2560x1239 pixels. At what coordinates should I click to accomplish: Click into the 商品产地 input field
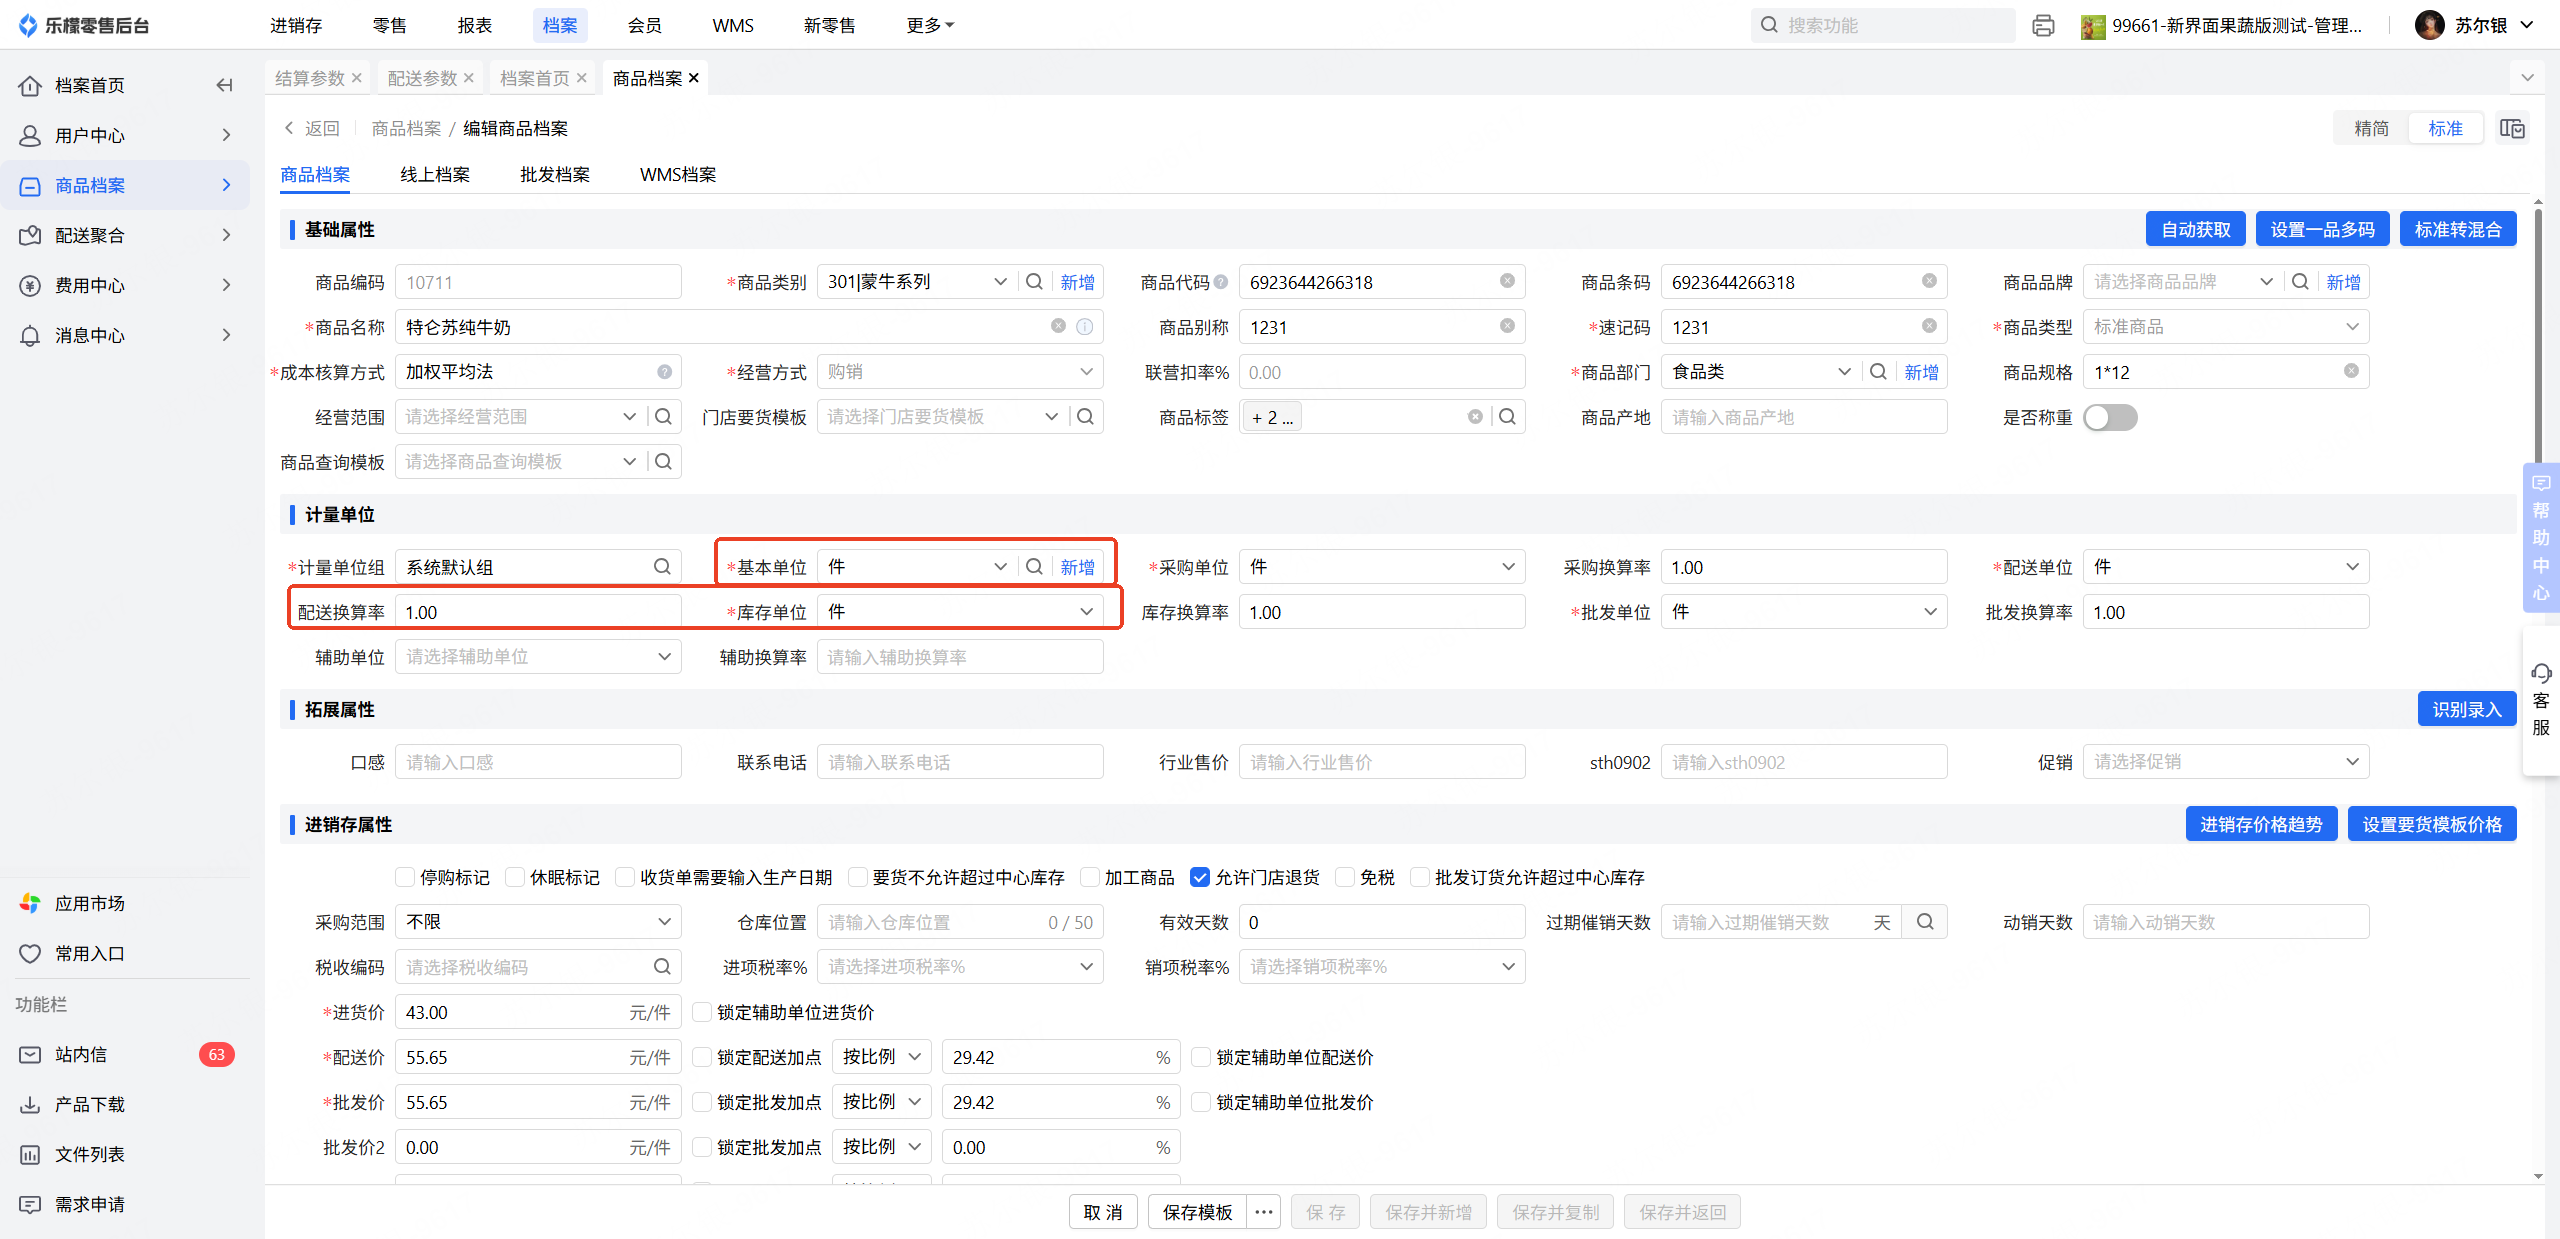(1803, 417)
